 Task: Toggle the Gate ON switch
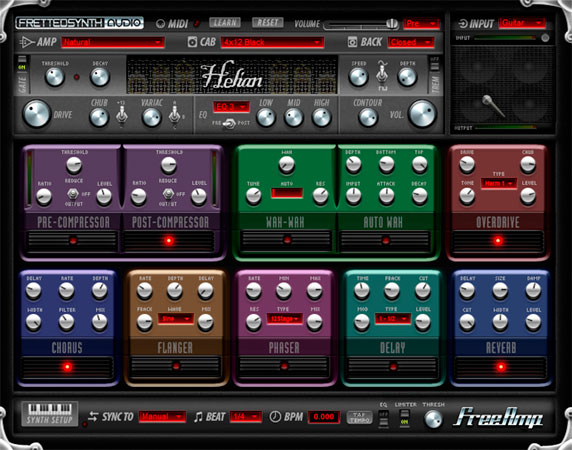[22, 63]
